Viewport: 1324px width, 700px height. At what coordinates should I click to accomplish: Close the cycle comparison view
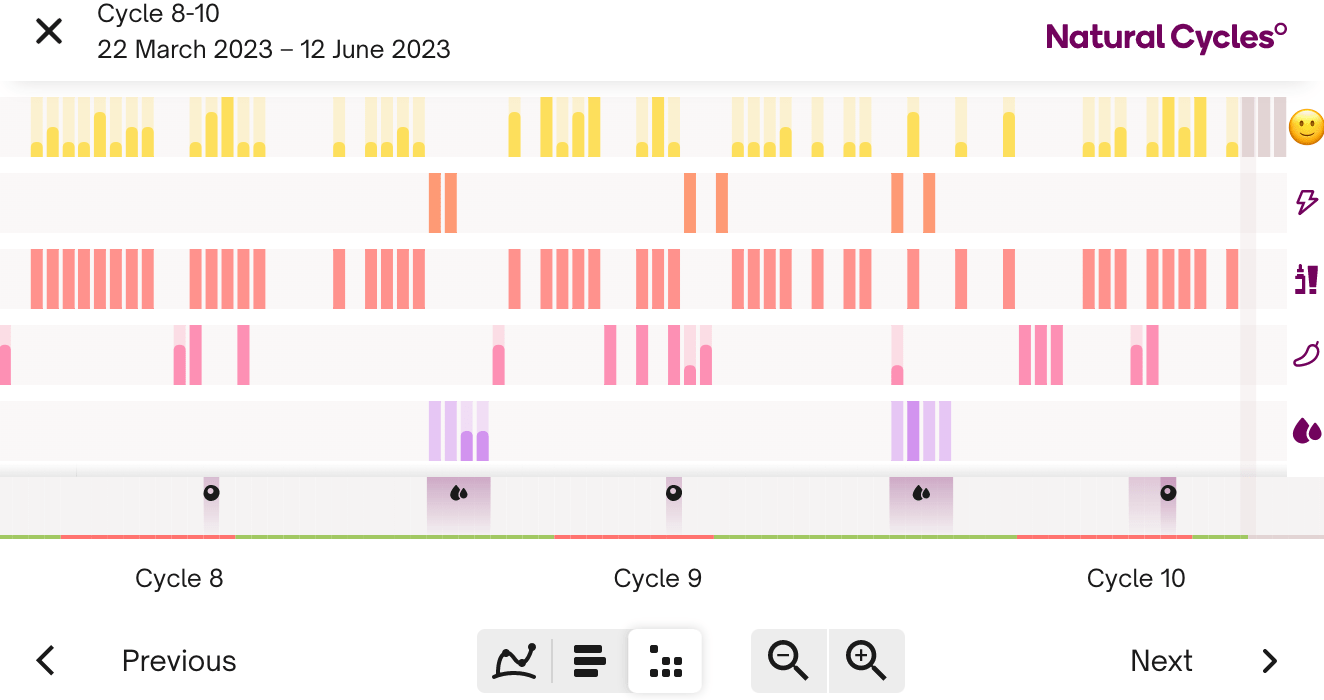(49, 32)
